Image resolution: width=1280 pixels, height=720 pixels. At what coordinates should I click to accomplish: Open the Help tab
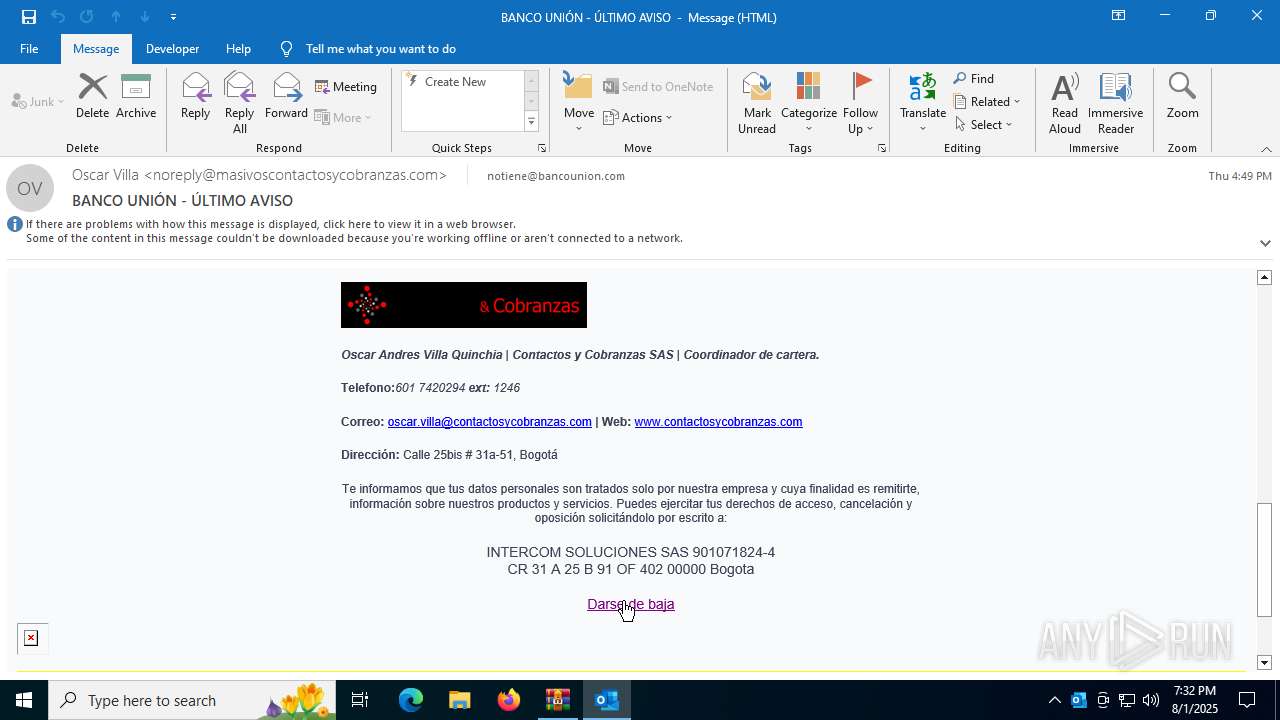point(238,49)
